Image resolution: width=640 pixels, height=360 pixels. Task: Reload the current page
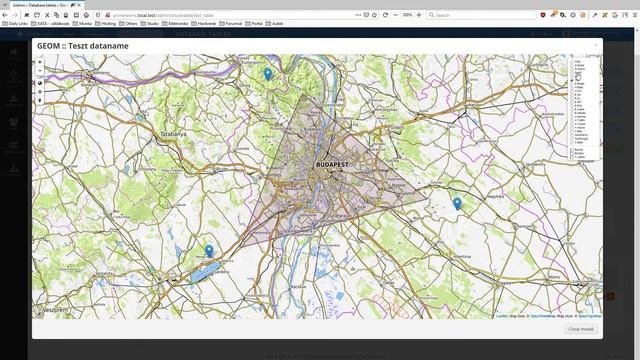click(x=385, y=15)
